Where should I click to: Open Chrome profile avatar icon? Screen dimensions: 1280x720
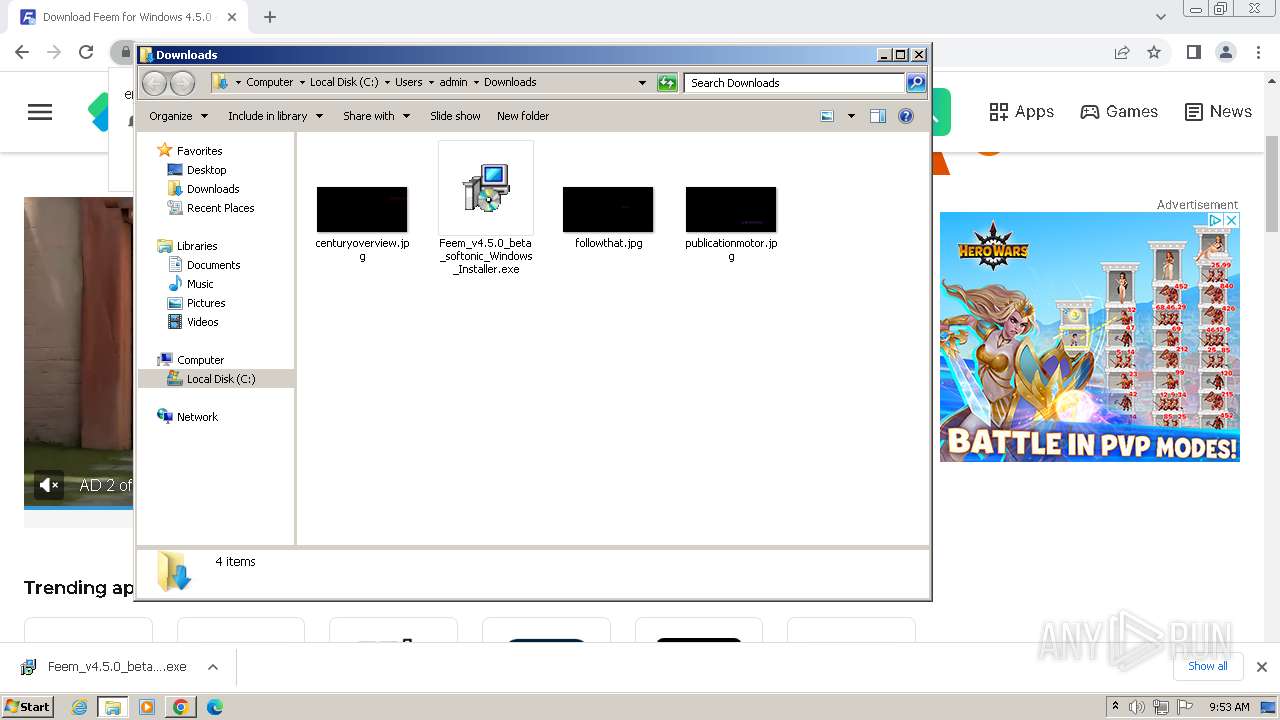[x=1225, y=52]
